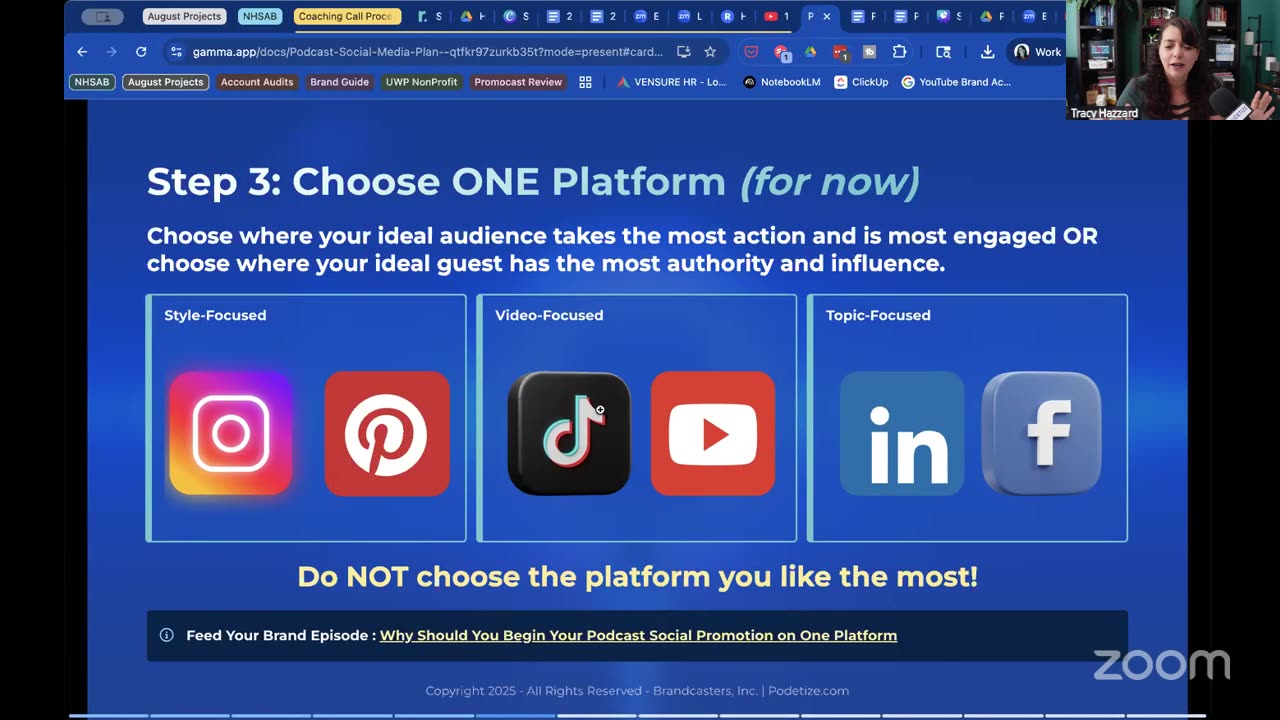Viewport: 1280px width, 720px height.
Task: Open the round red extension with badge
Action: 781,52
